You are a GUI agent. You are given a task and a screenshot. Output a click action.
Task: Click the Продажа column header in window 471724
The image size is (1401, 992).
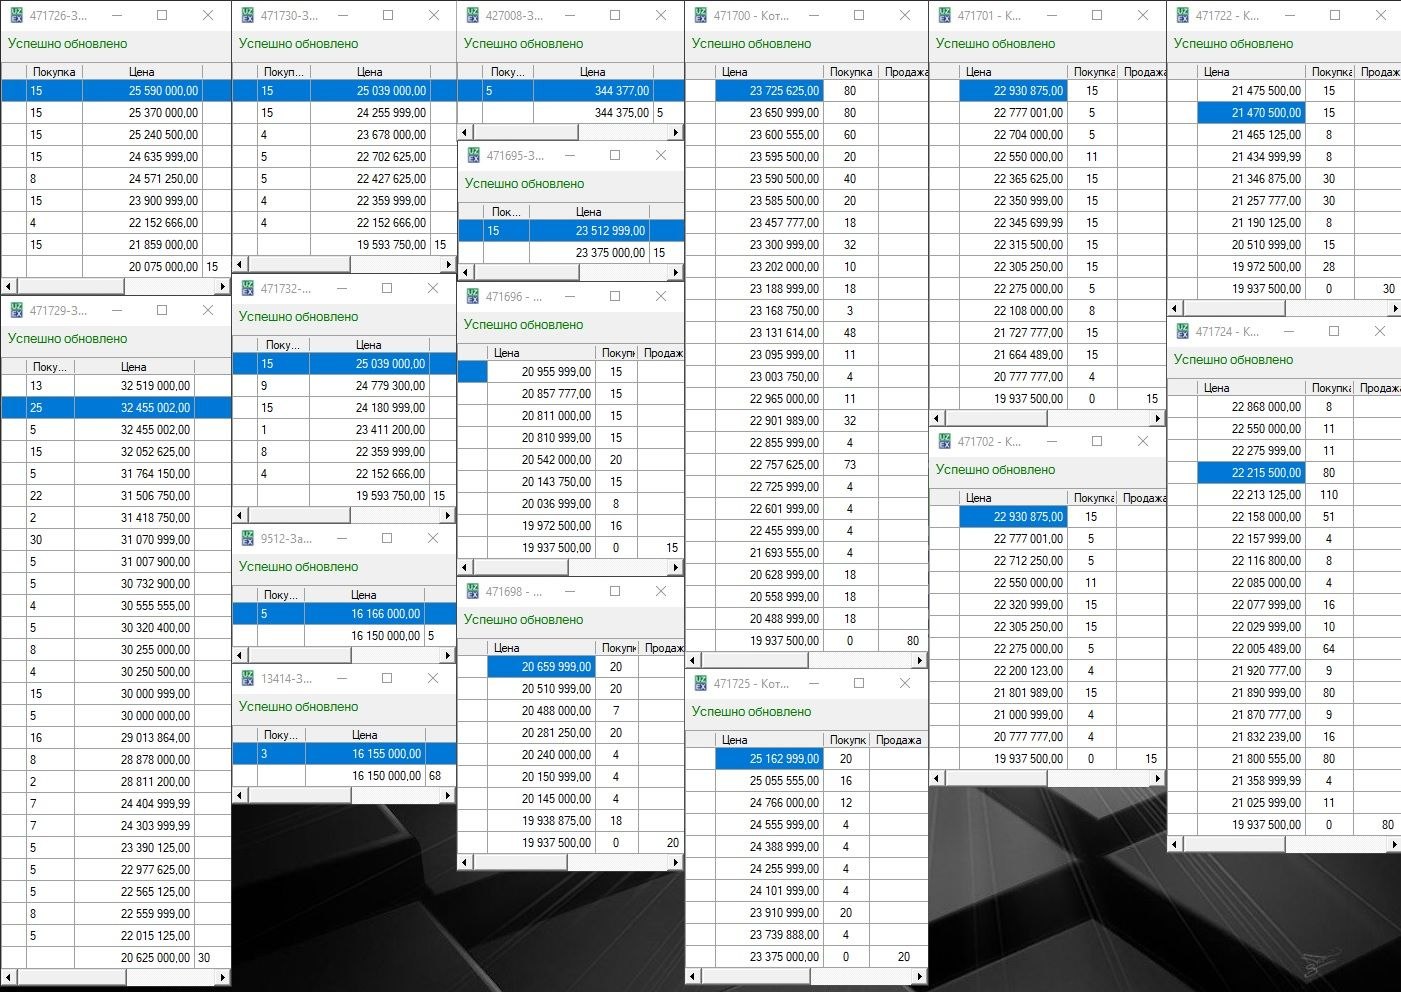pos(1379,388)
